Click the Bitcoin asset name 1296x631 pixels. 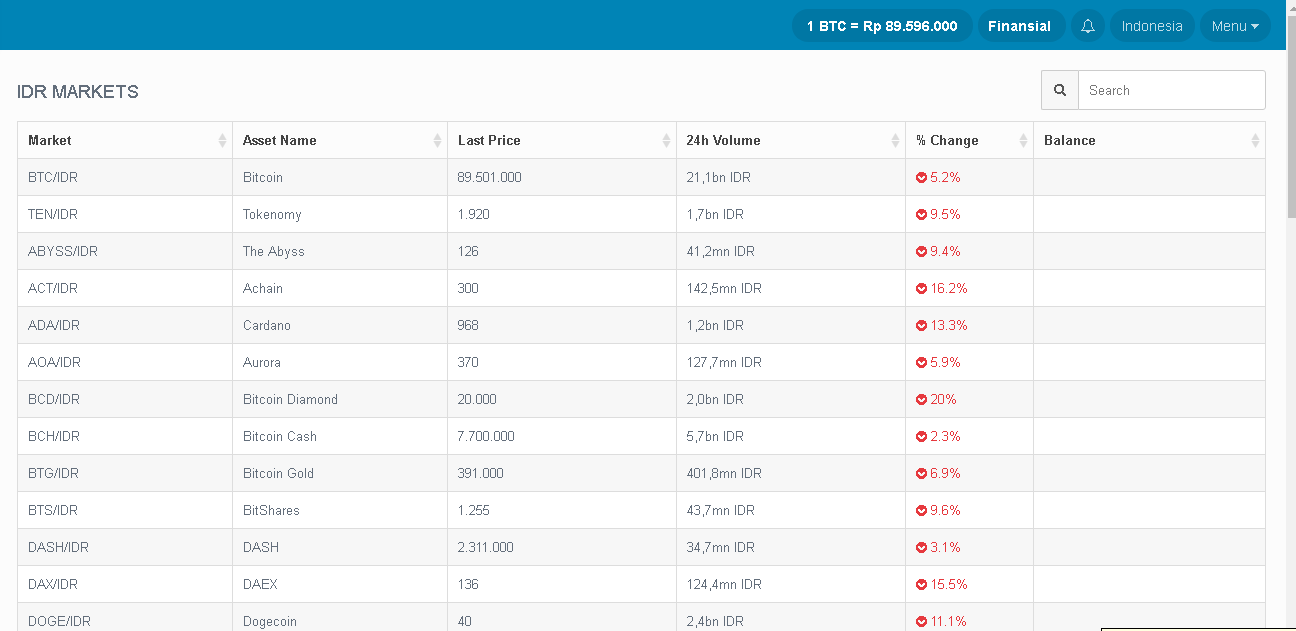pos(263,177)
